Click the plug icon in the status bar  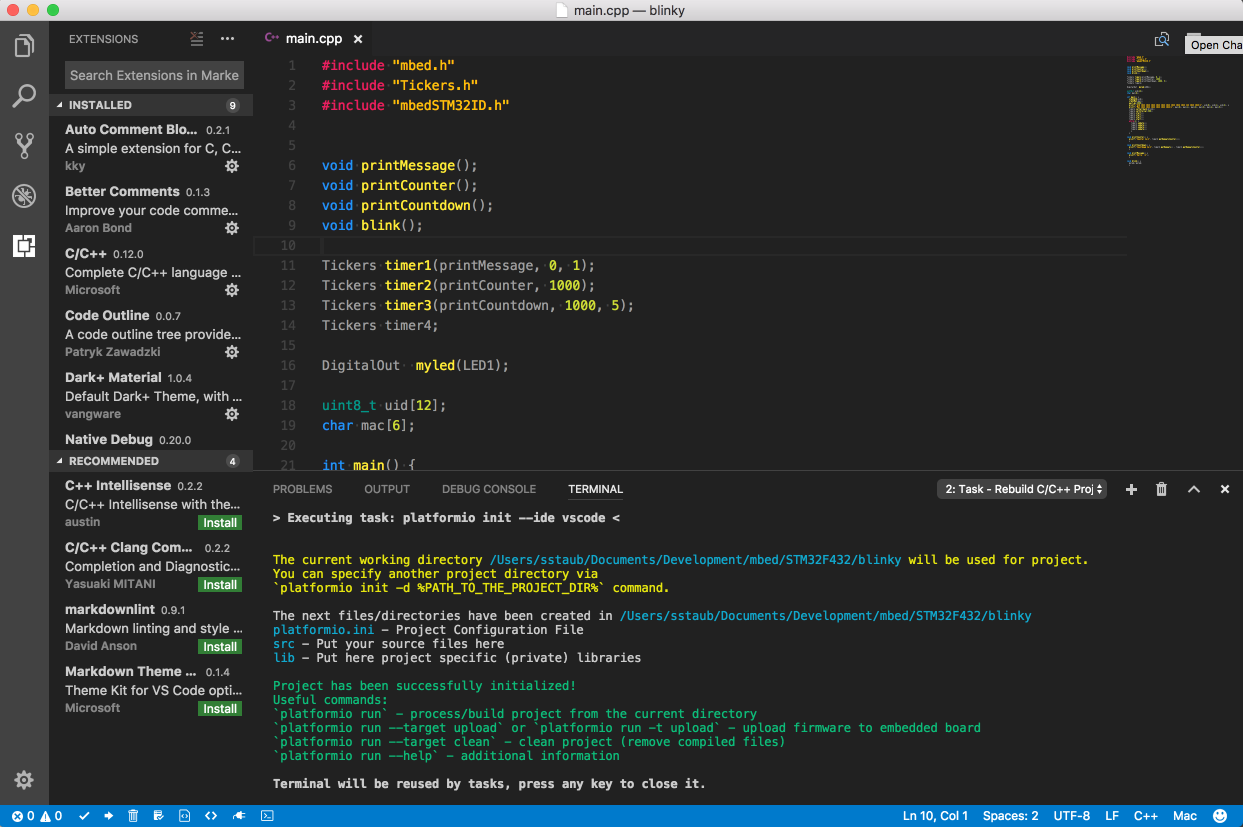(239, 816)
